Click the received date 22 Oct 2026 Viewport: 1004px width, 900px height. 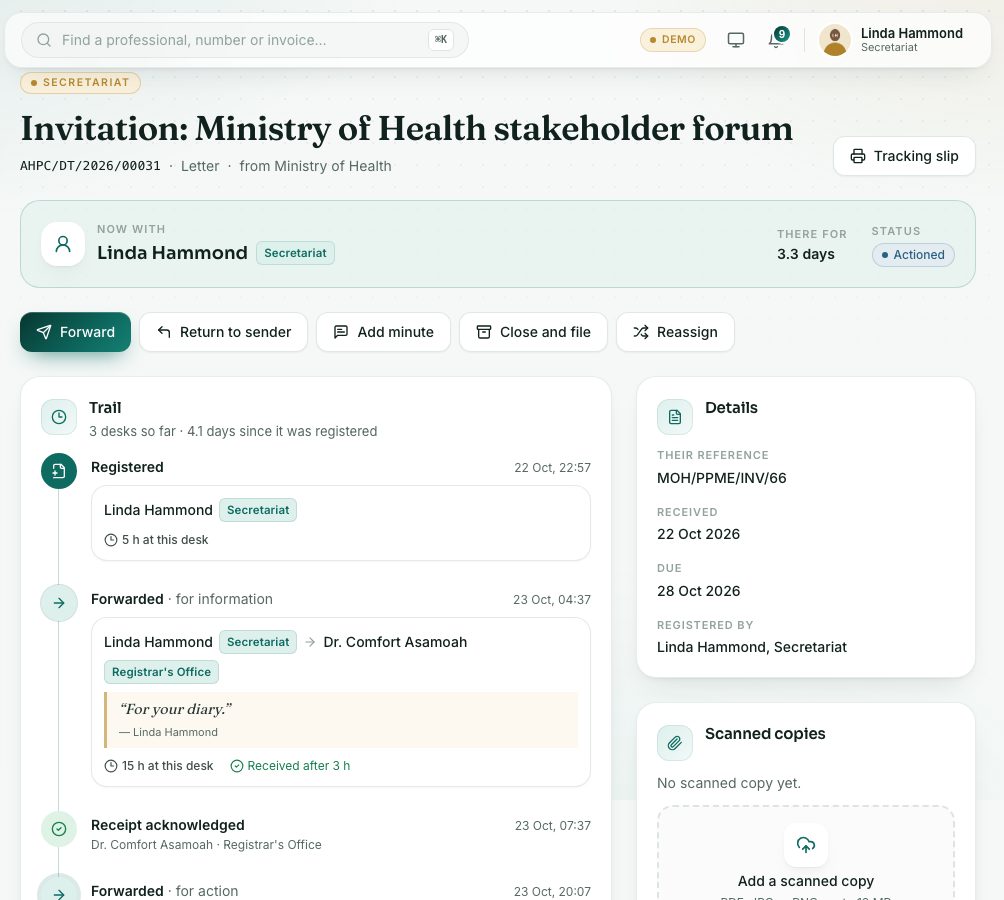pyautogui.click(x=699, y=534)
